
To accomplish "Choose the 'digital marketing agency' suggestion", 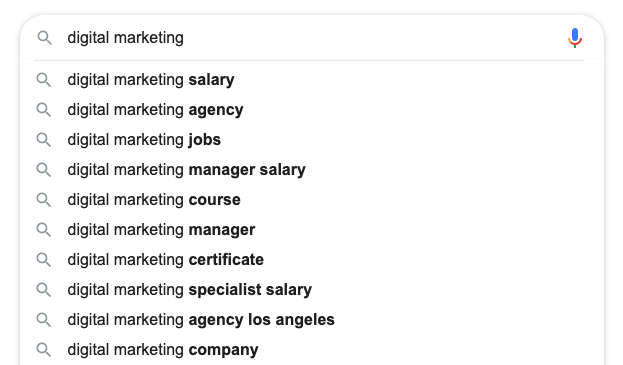I will [312, 110].
